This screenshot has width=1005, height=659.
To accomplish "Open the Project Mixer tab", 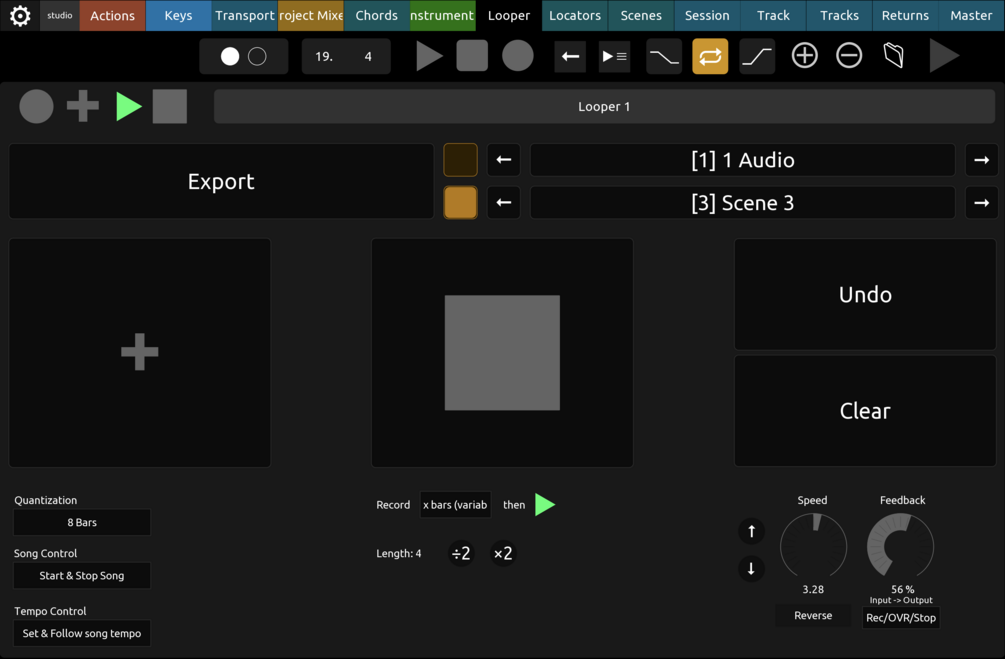I will (x=311, y=15).
